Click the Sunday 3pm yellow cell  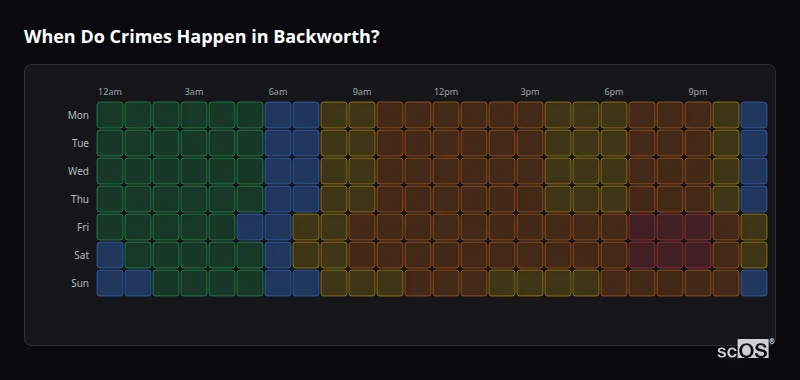pos(530,283)
